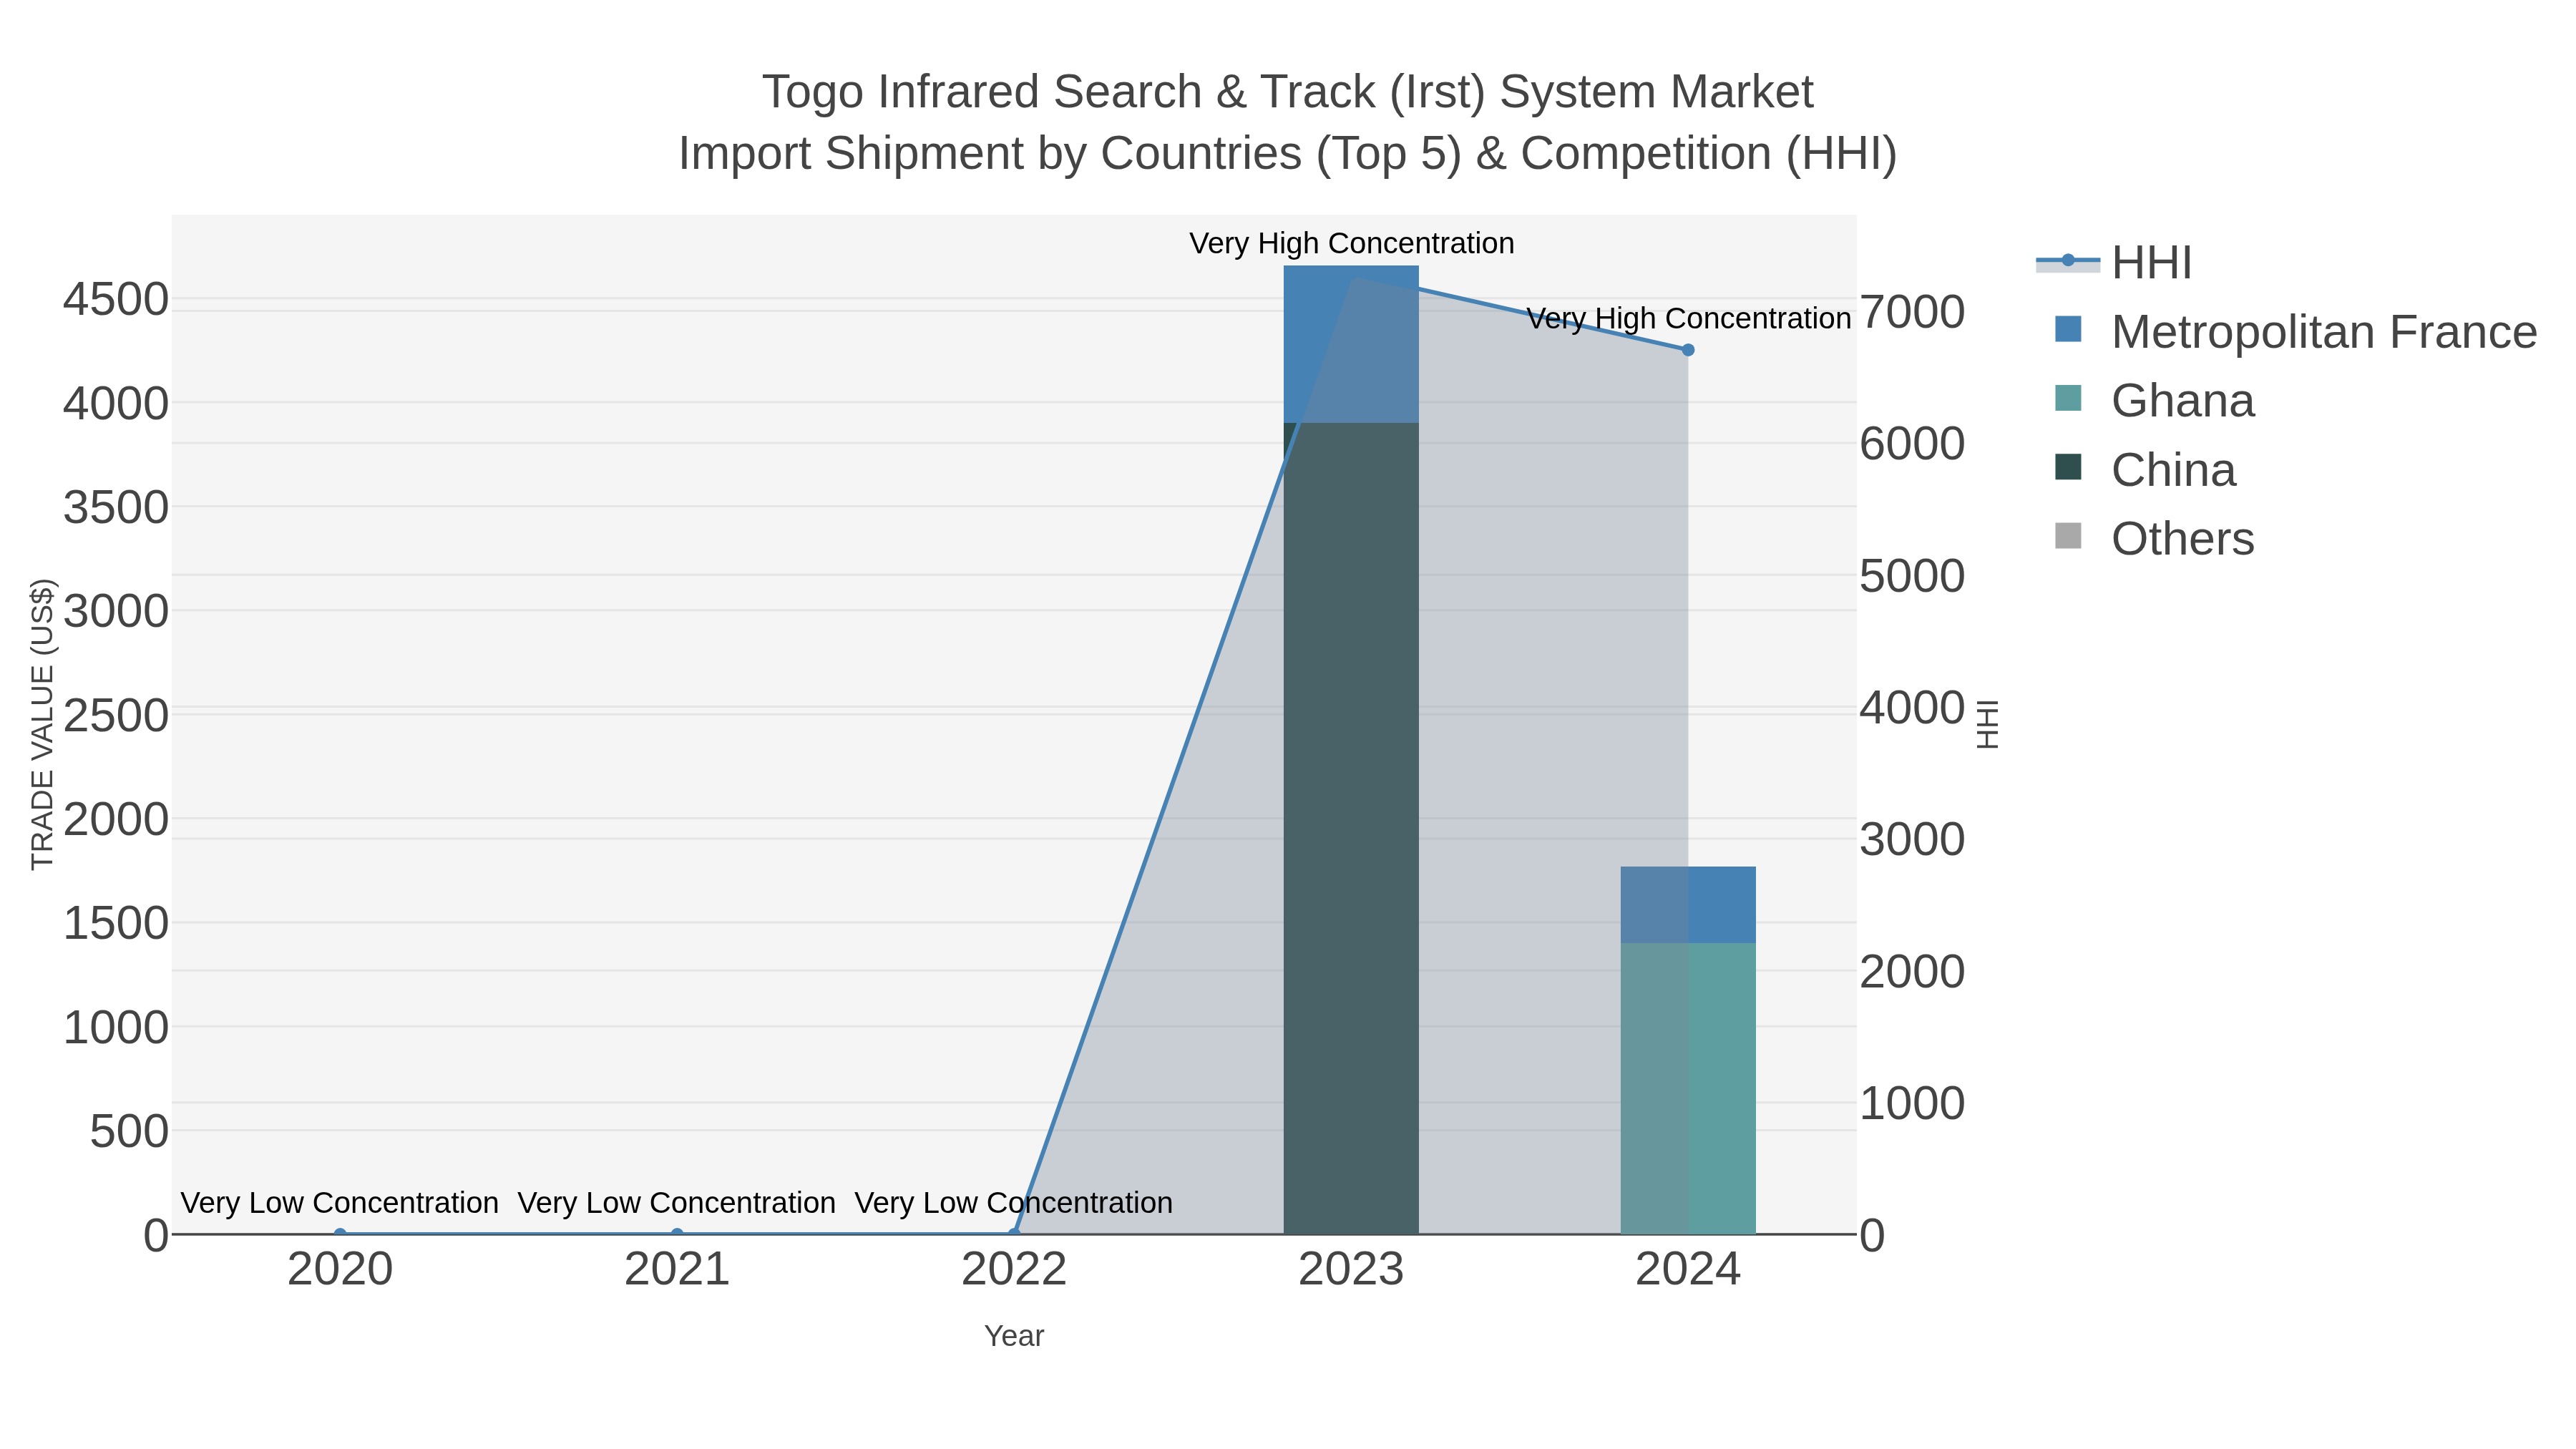Click the HHI right axis title
The image size is (2576, 1449).
[1988, 724]
